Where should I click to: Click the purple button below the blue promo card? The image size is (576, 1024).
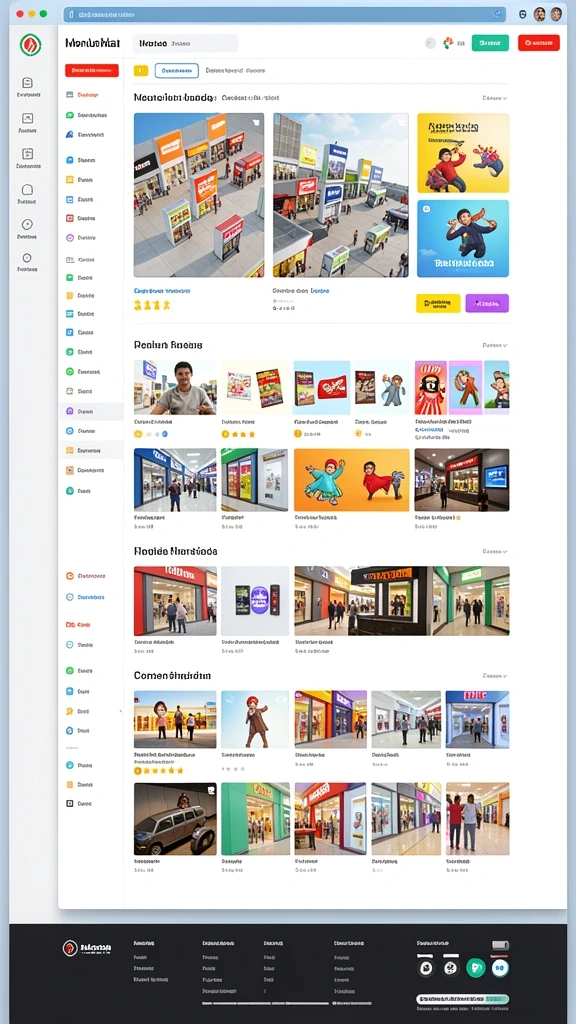[x=487, y=303]
